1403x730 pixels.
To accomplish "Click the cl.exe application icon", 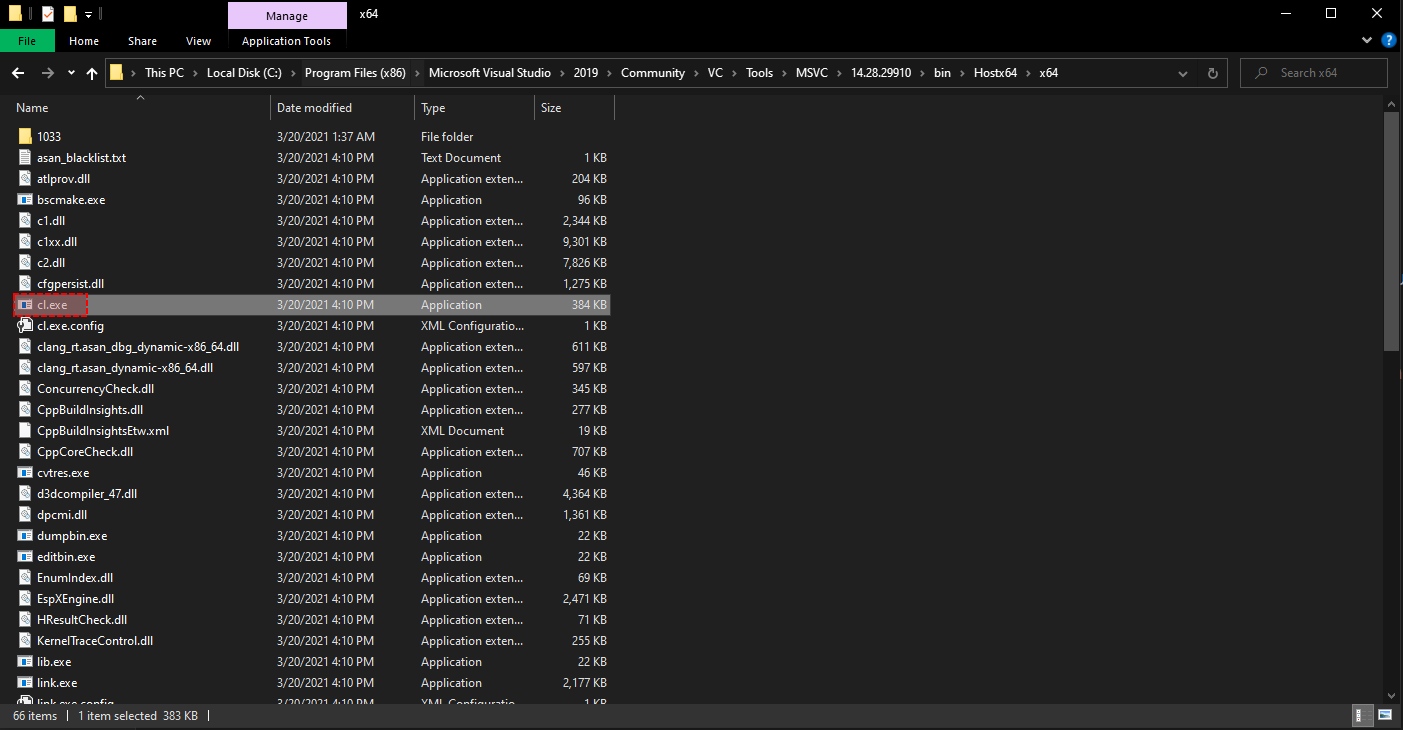I will tap(26, 305).
